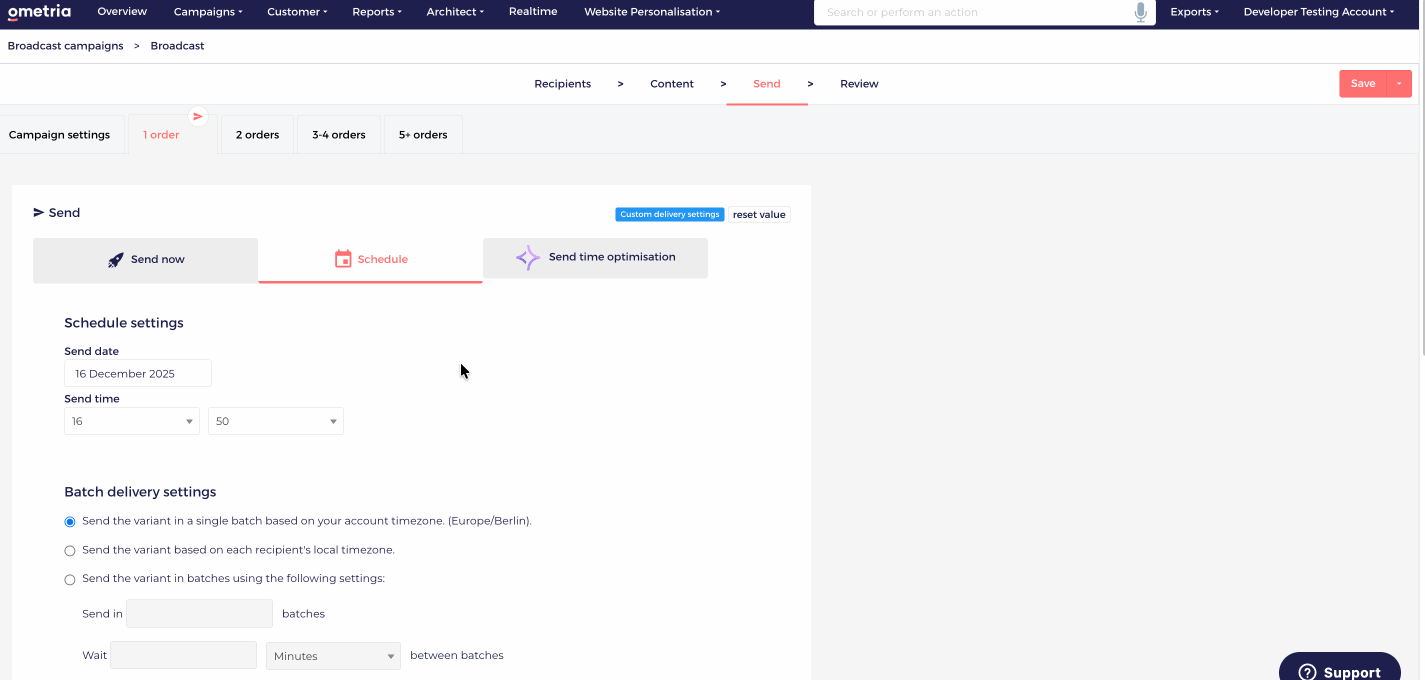Viewport: 1425px width, 680px height.
Task: Click Custom delivery settings badge
Action: [670, 215]
